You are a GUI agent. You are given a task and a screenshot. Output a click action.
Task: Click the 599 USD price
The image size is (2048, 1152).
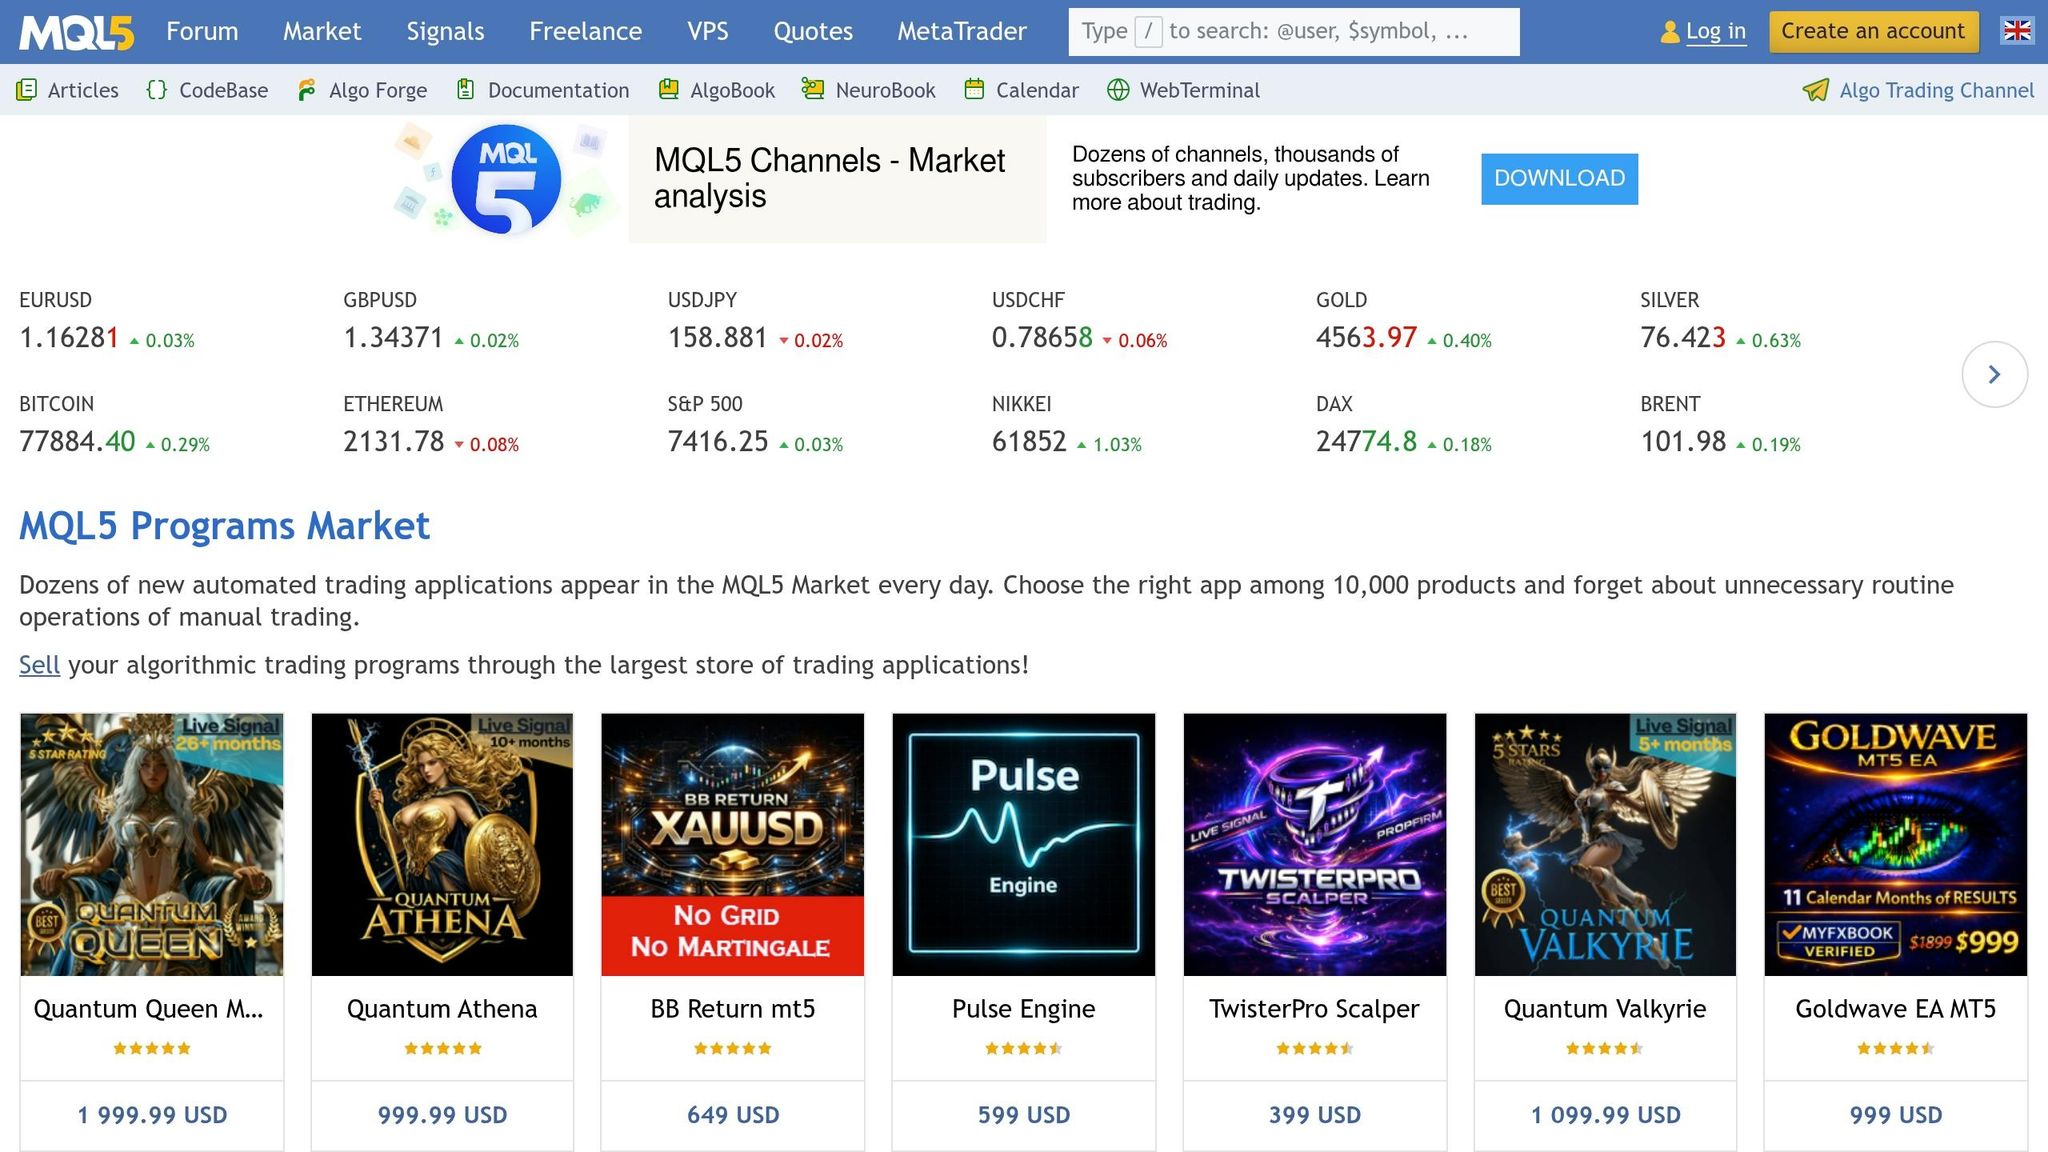pos(1024,1115)
